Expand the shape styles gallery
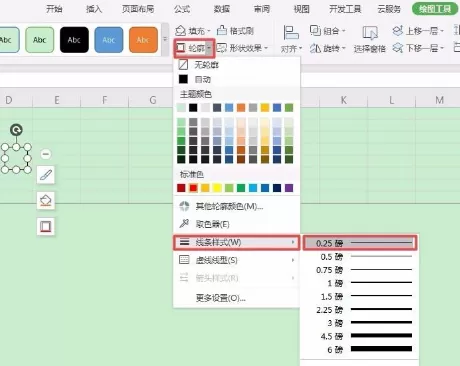The image size is (460, 366). [x=165, y=39]
